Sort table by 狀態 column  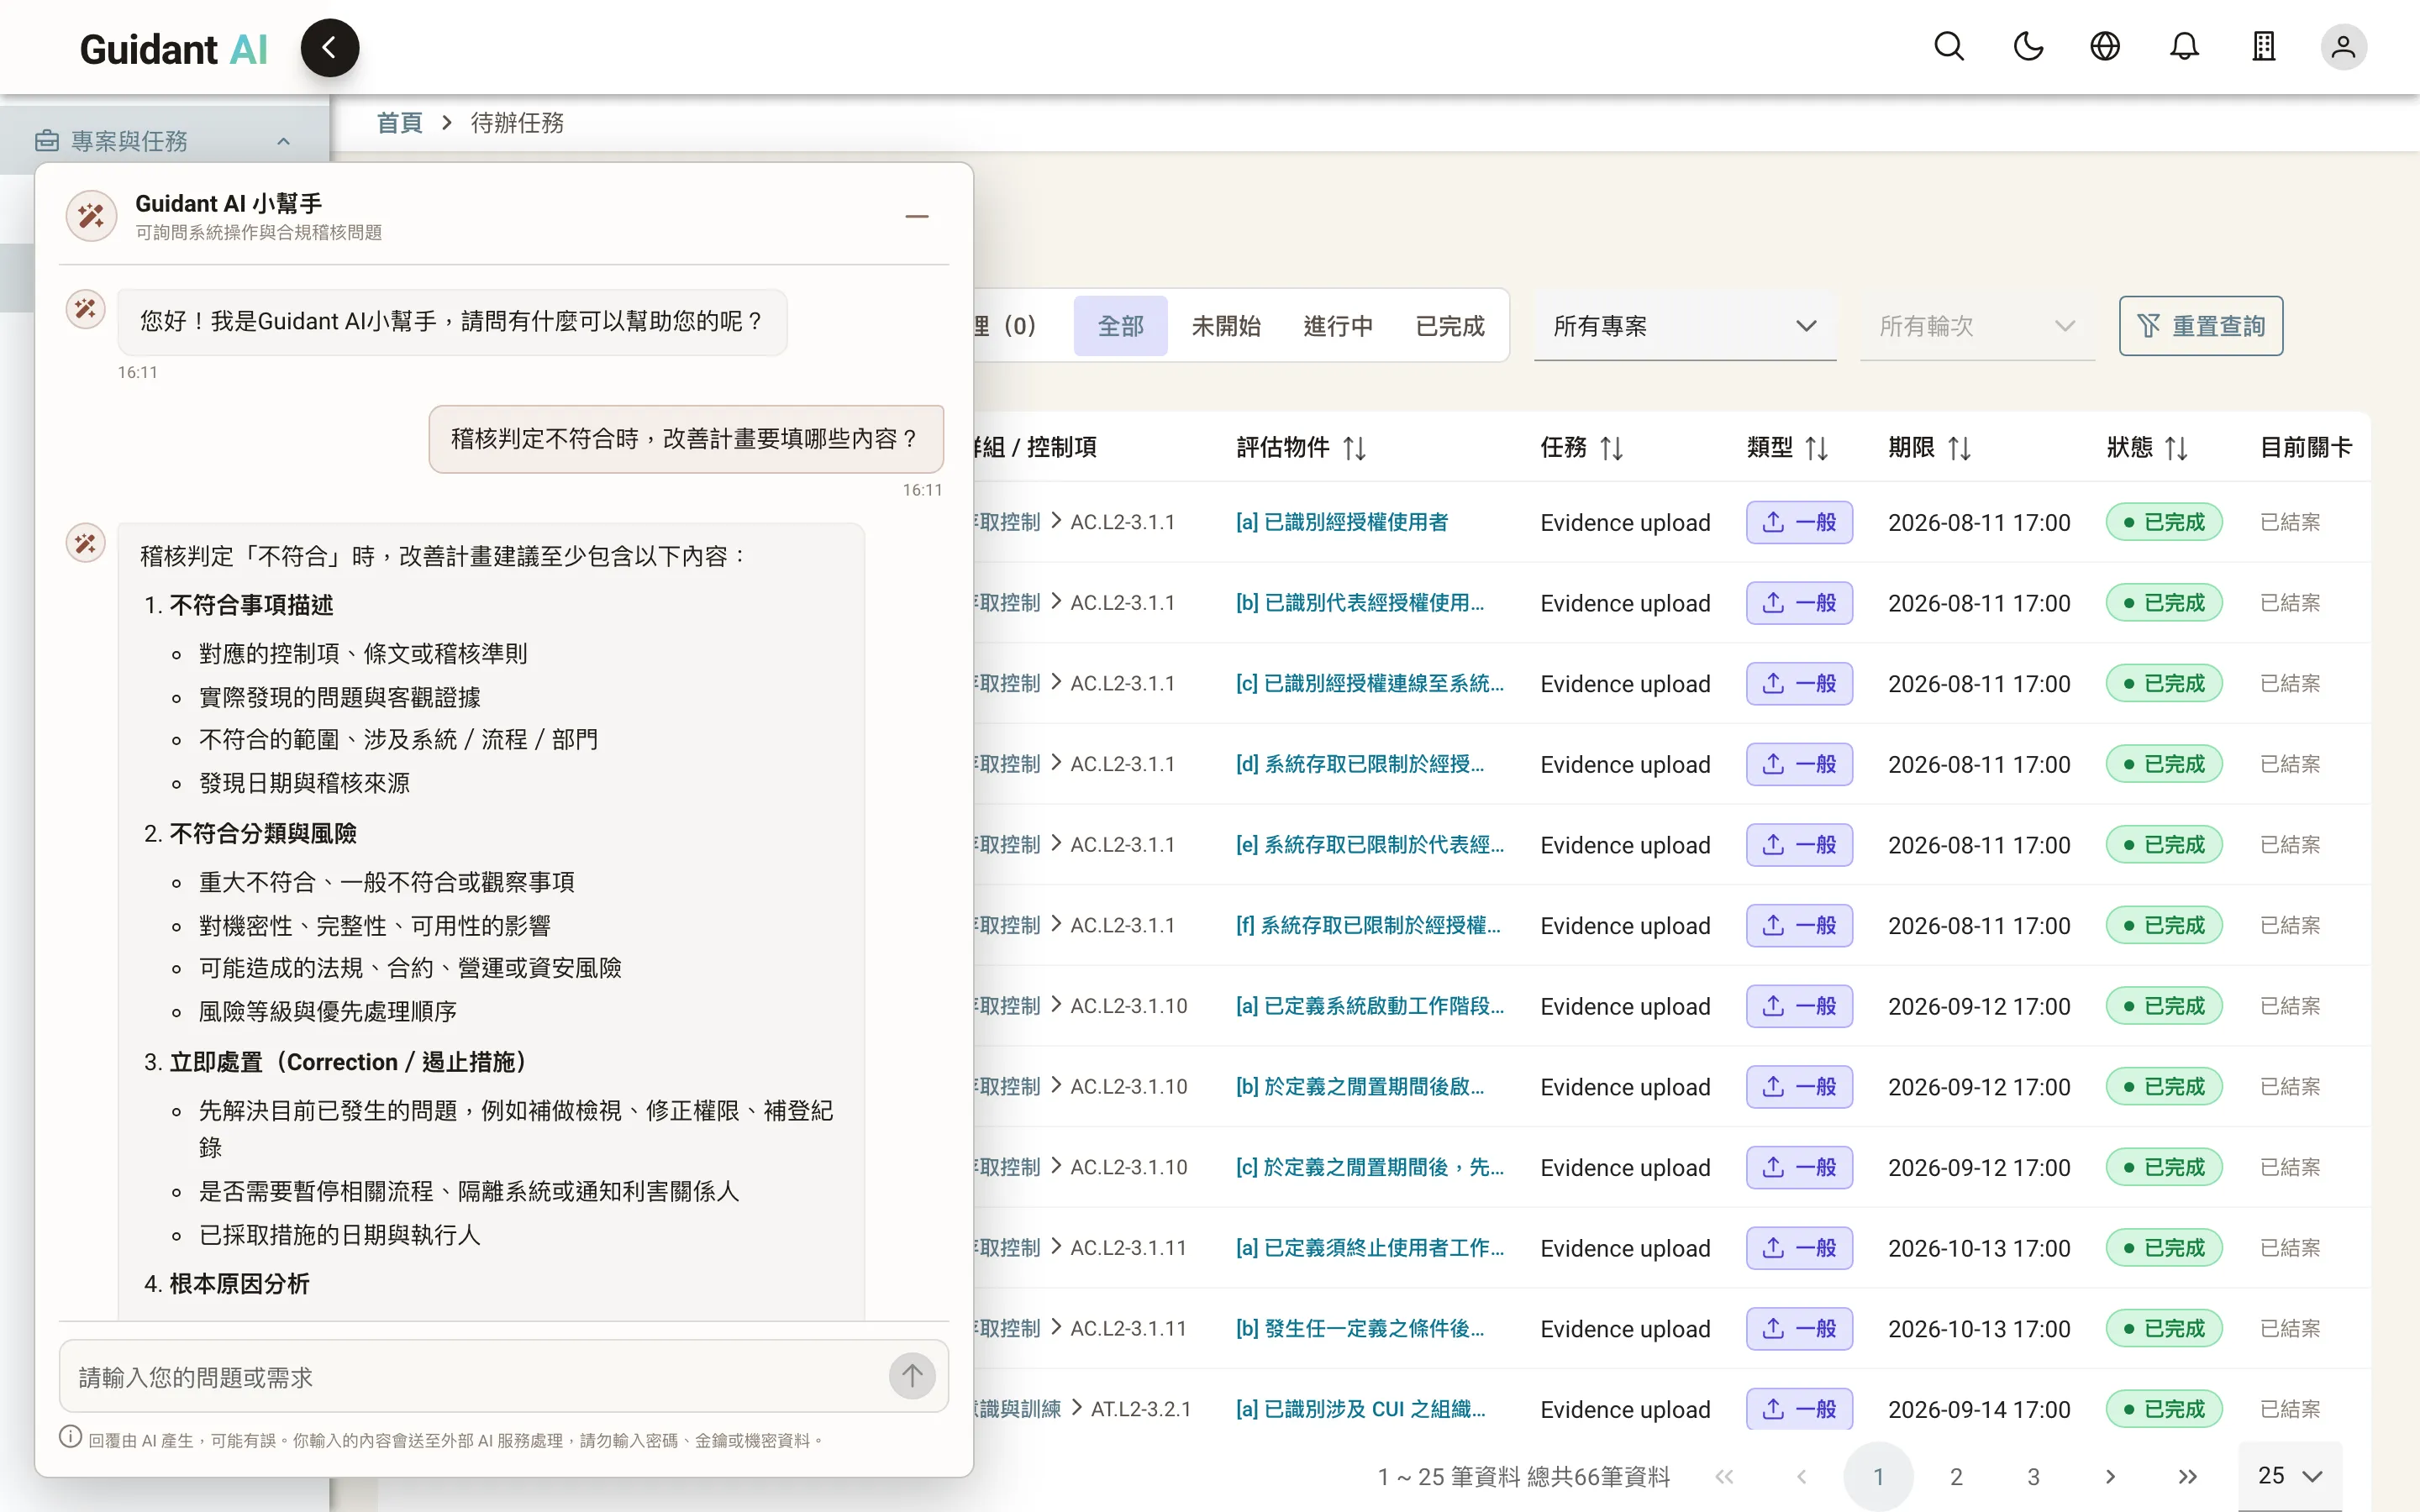(2176, 448)
